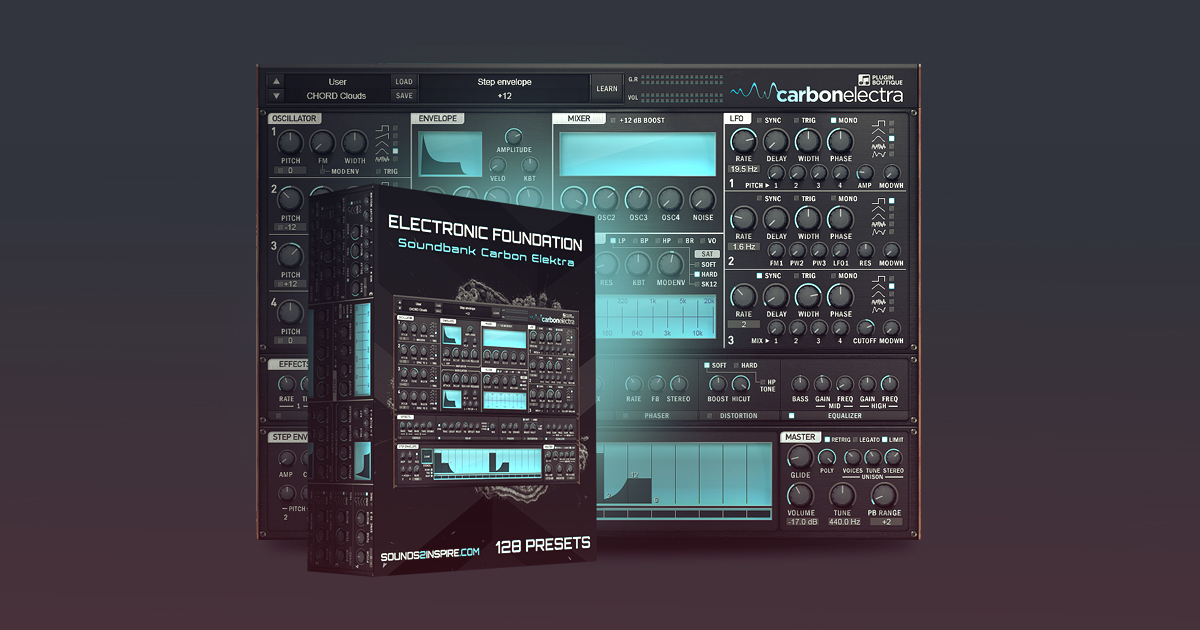Click the LEARN button

click(606, 88)
